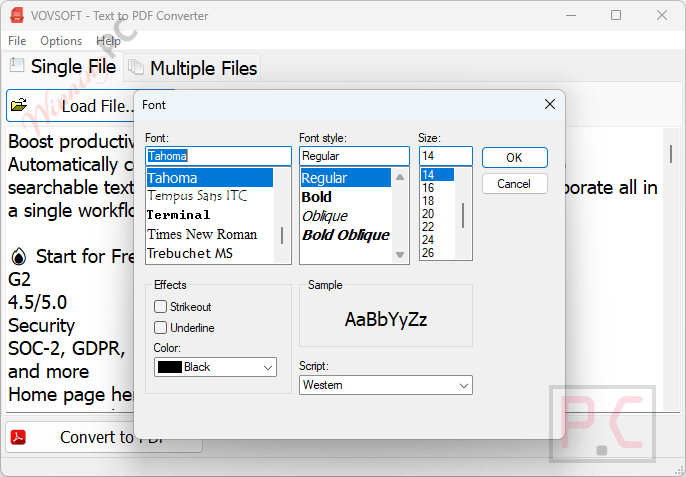The height and width of the screenshot is (477, 686).
Task: Click the Multiple Files tab icon
Action: 136,67
